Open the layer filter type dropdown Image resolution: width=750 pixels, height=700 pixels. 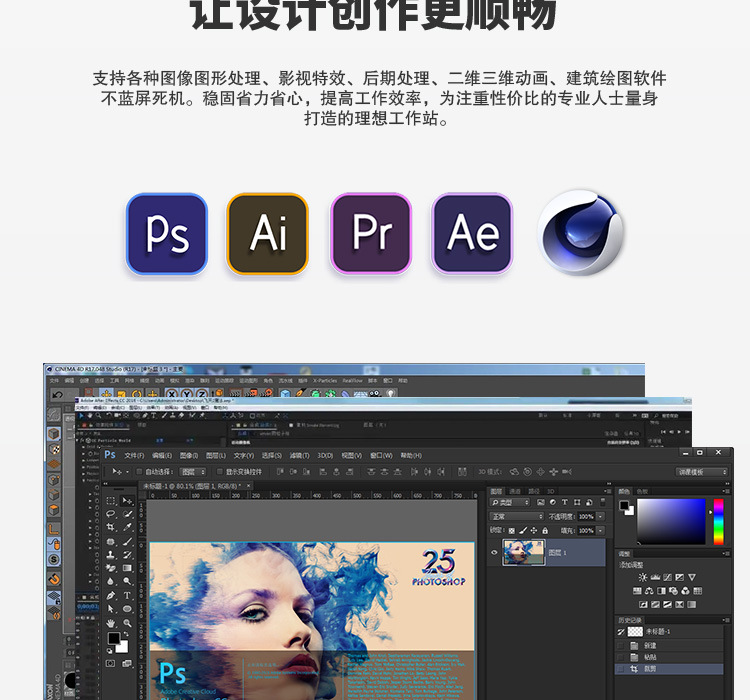tap(510, 502)
